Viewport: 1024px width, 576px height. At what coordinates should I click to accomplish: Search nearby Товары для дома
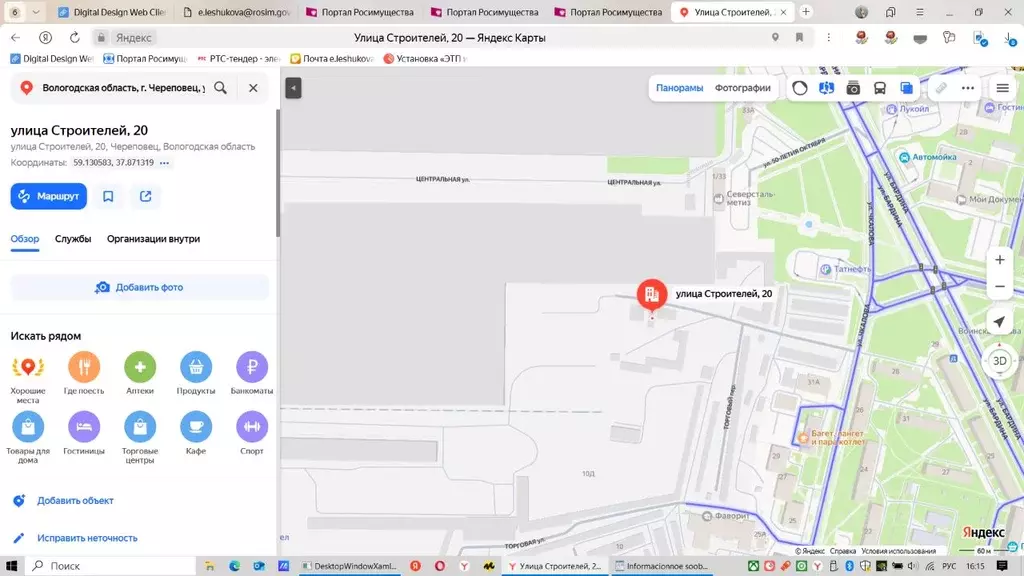click(x=28, y=437)
